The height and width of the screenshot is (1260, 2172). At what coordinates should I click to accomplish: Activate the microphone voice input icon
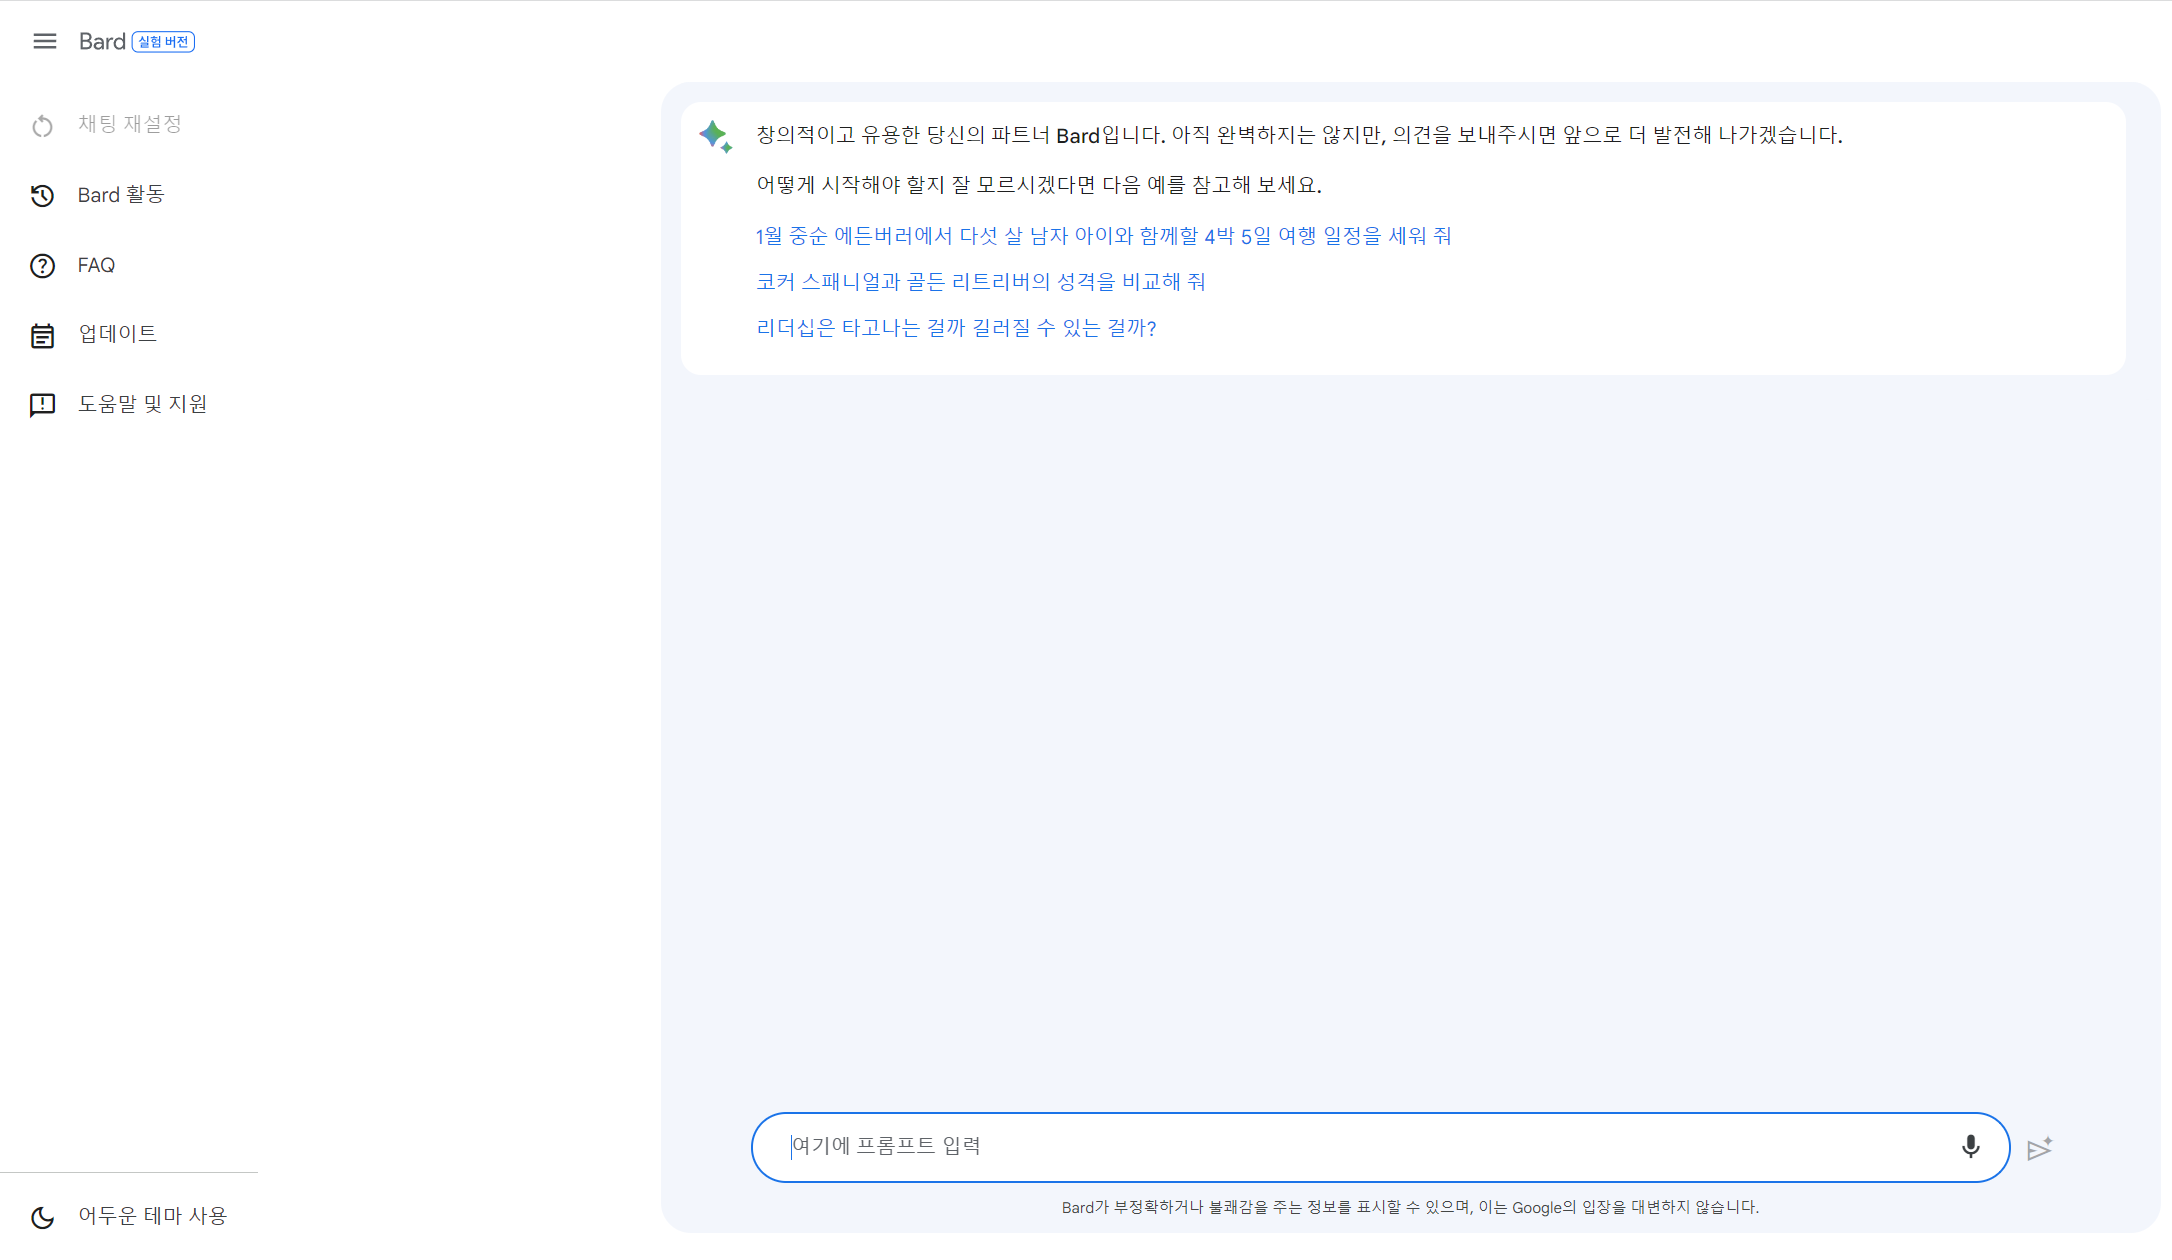click(1969, 1147)
